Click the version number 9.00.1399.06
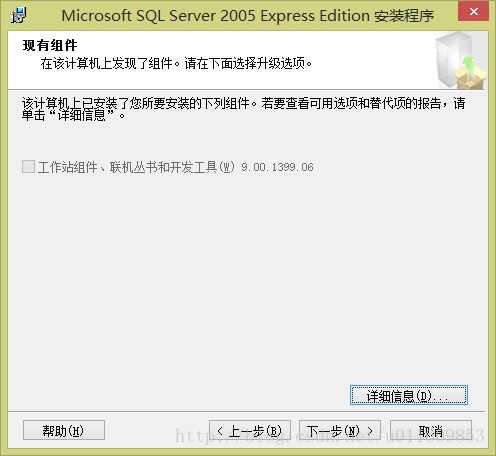This screenshot has height=456, width=496. (x=277, y=167)
